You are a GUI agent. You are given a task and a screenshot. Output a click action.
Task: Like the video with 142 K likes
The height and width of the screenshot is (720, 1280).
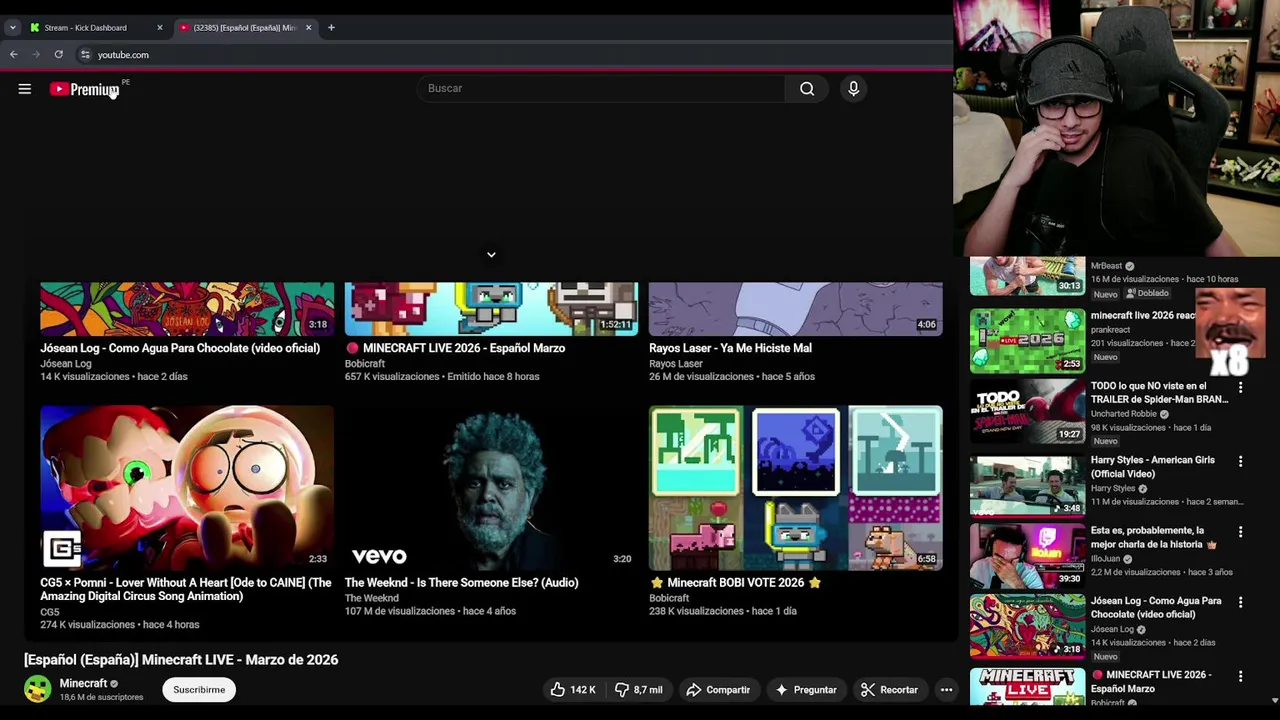[x=573, y=690]
